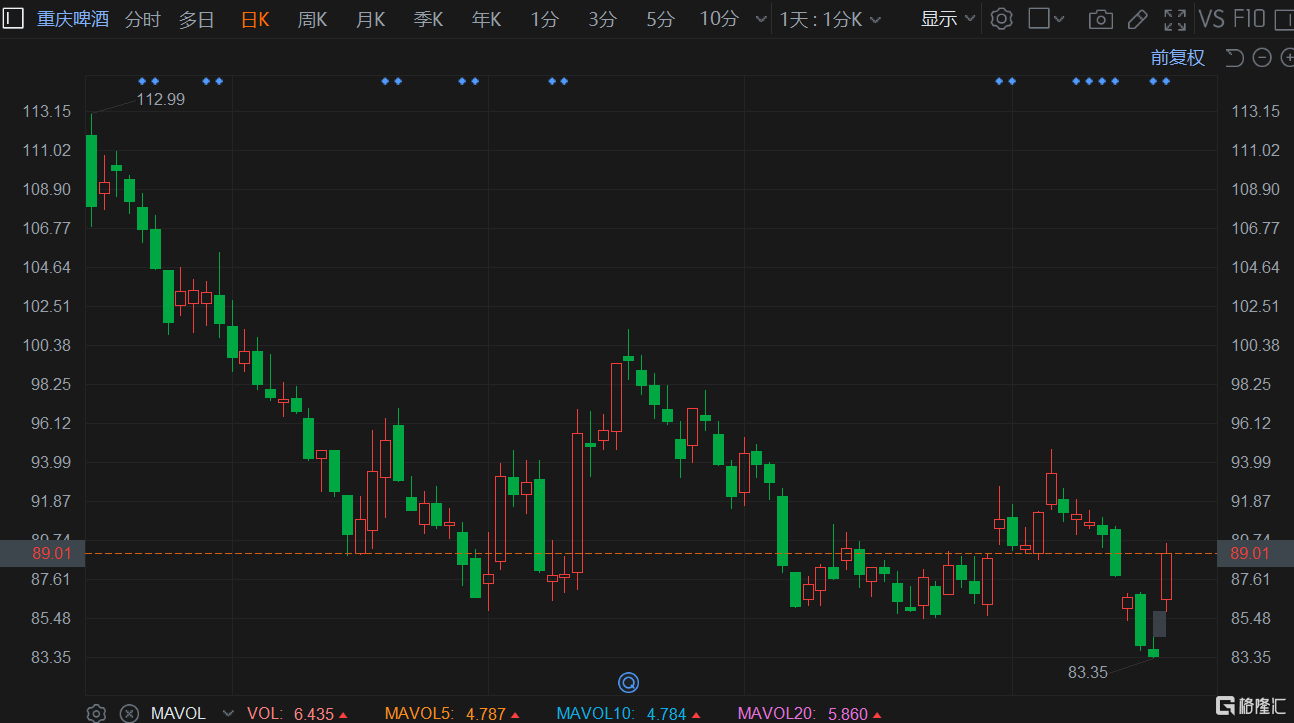This screenshot has height=723, width=1294.
Task: Zoom out chart with minus icon
Action: click(x=1262, y=57)
